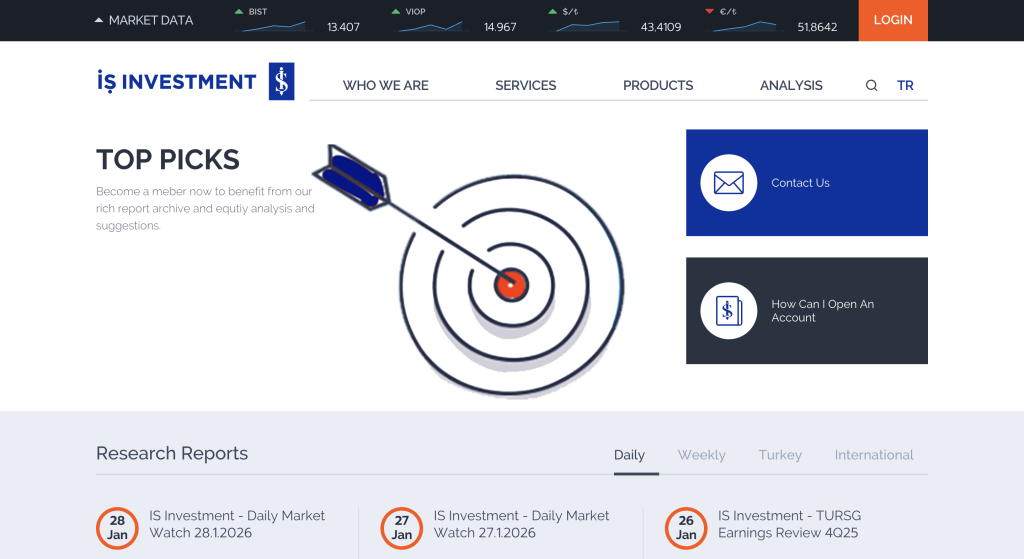
Task: Open the SERVICES menu
Action: coord(526,86)
